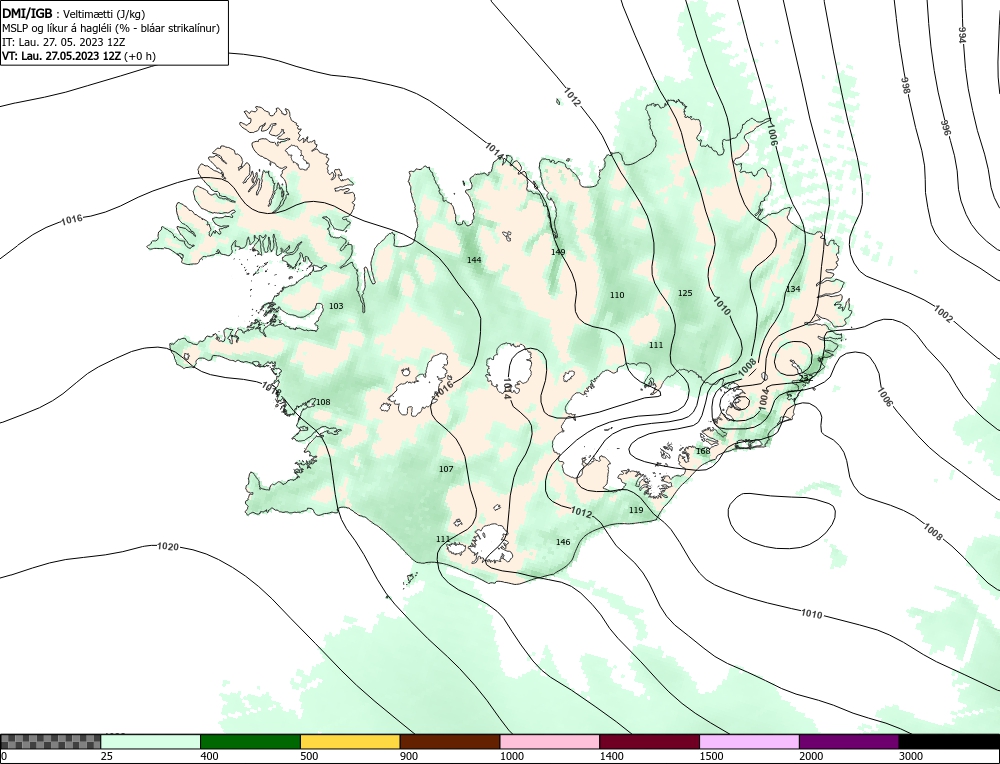Click the isobar label 1002
This screenshot has width=1000, height=764.
click(943, 314)
